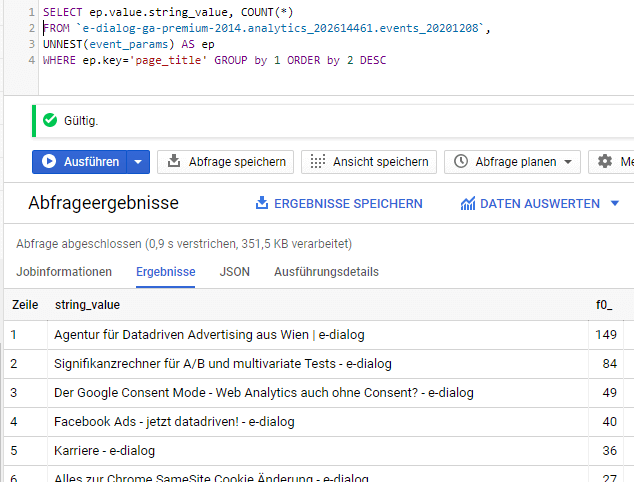Save the query via Abfrage speichern
The image size is (634, 482).
tap(225, 161)
